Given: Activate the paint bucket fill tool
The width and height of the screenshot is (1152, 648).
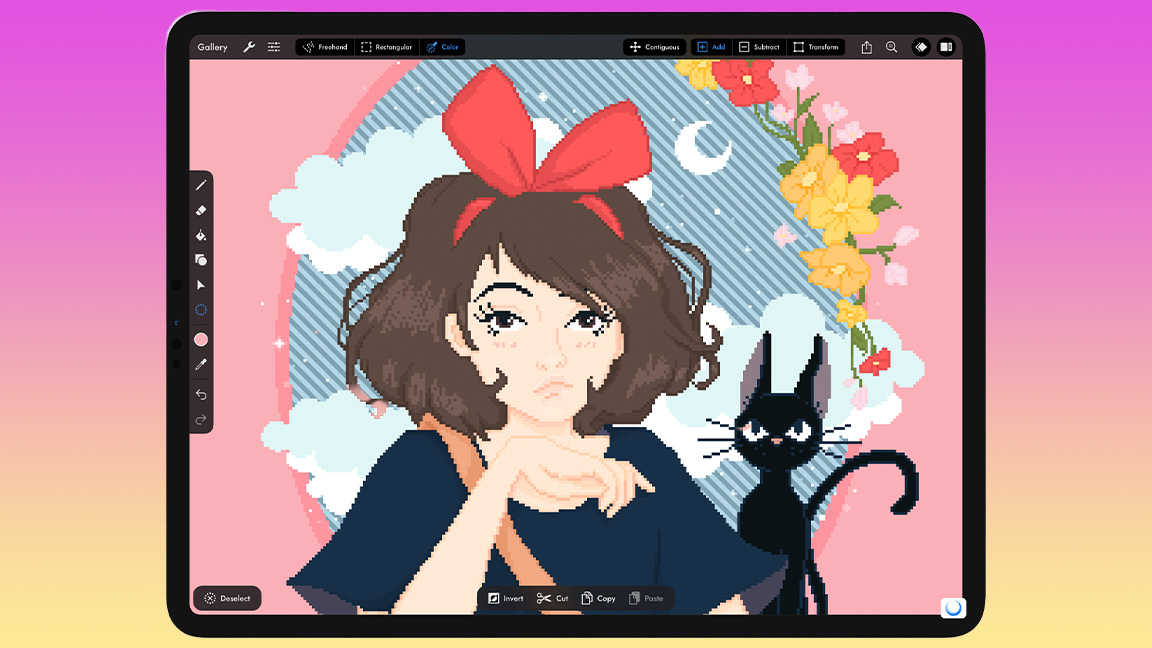Looking at the screenshot, I should coord(201,235).
